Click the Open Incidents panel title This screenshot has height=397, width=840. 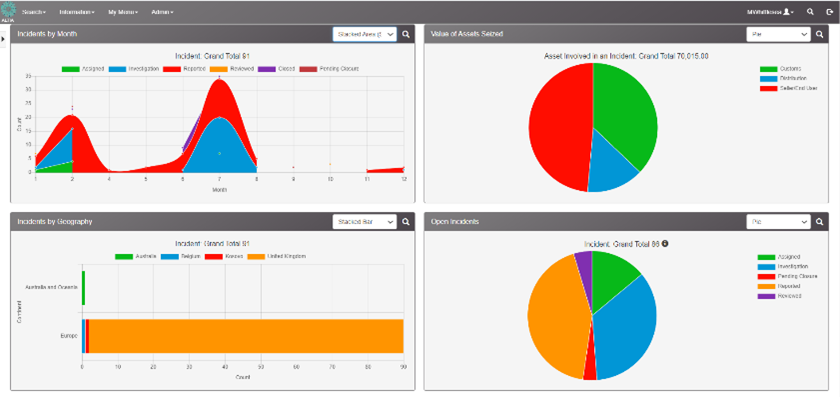(455, 221)
